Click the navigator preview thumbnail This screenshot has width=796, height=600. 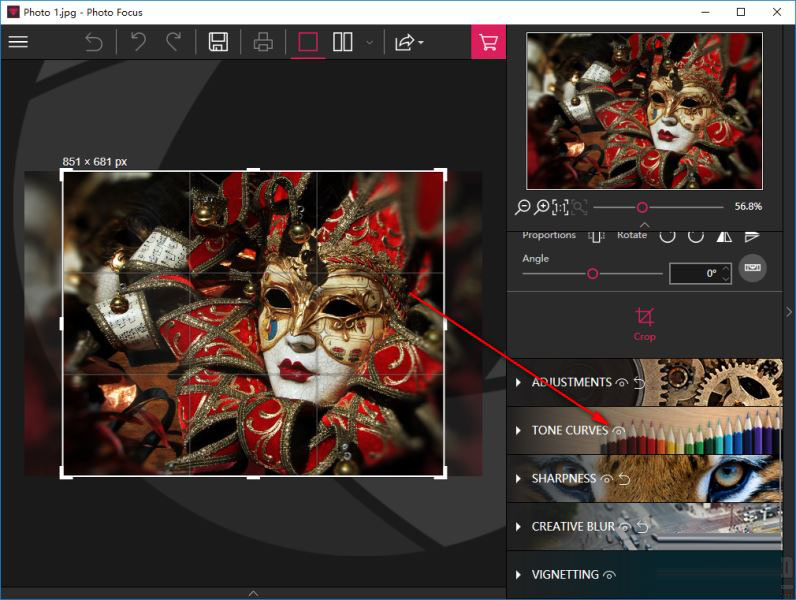click(x=644, y=111)
